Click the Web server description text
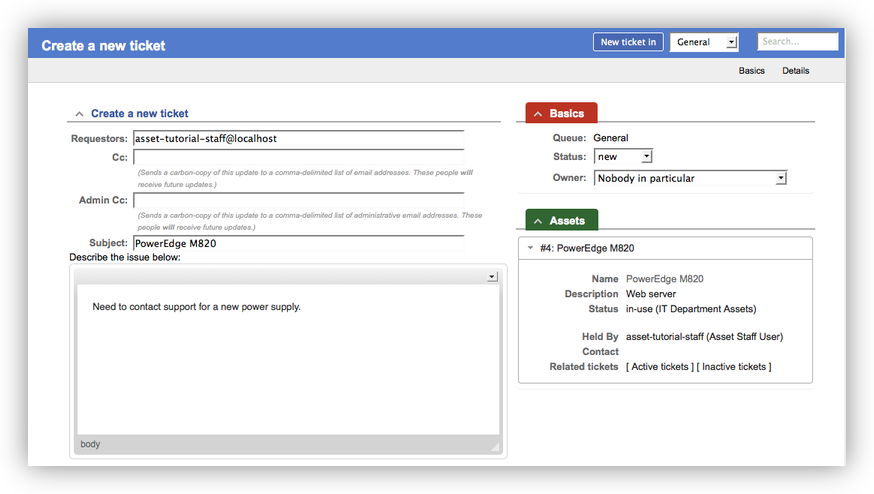This screenshot has height=494, width=874. pyautogui.click(x=650, y=294)
